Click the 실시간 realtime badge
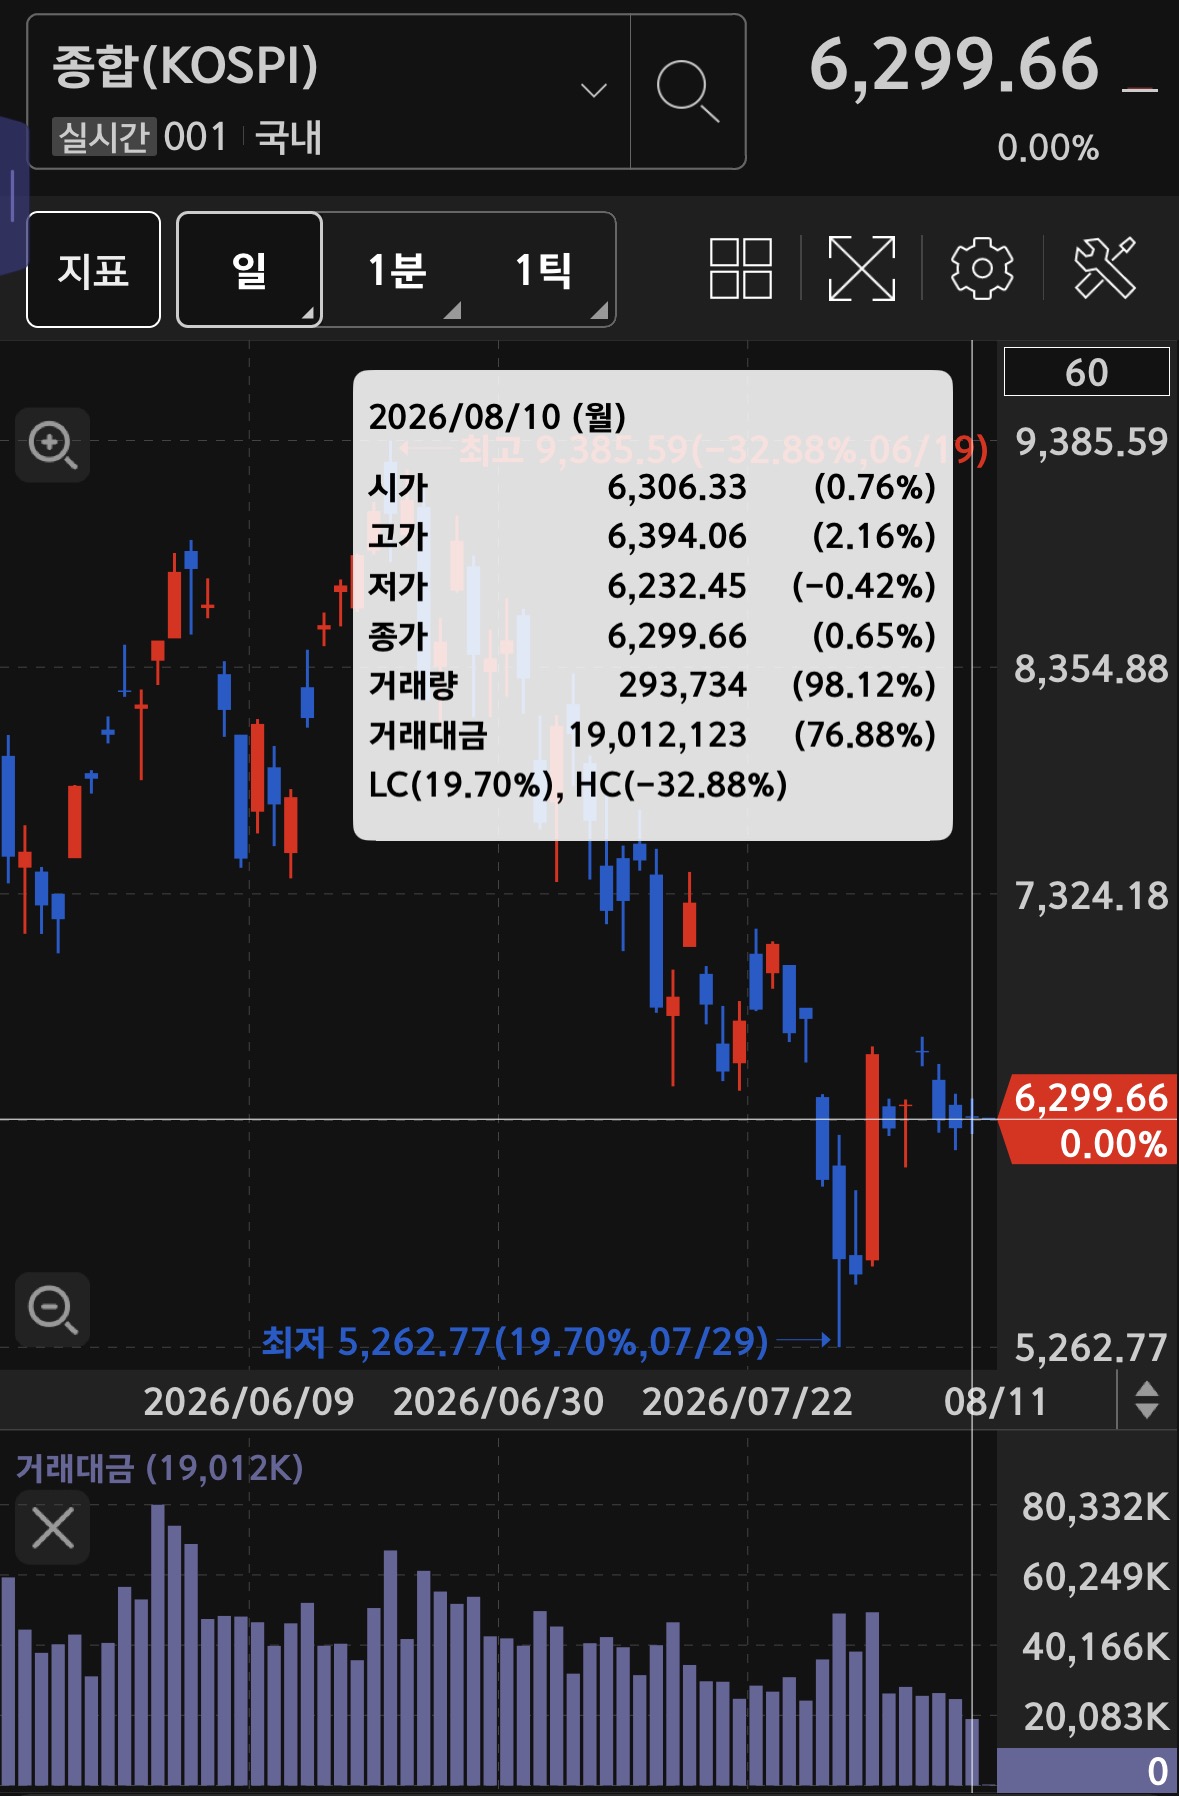Image resolution: width=1179 pixels, height=1796 pixels. [105, 137]
